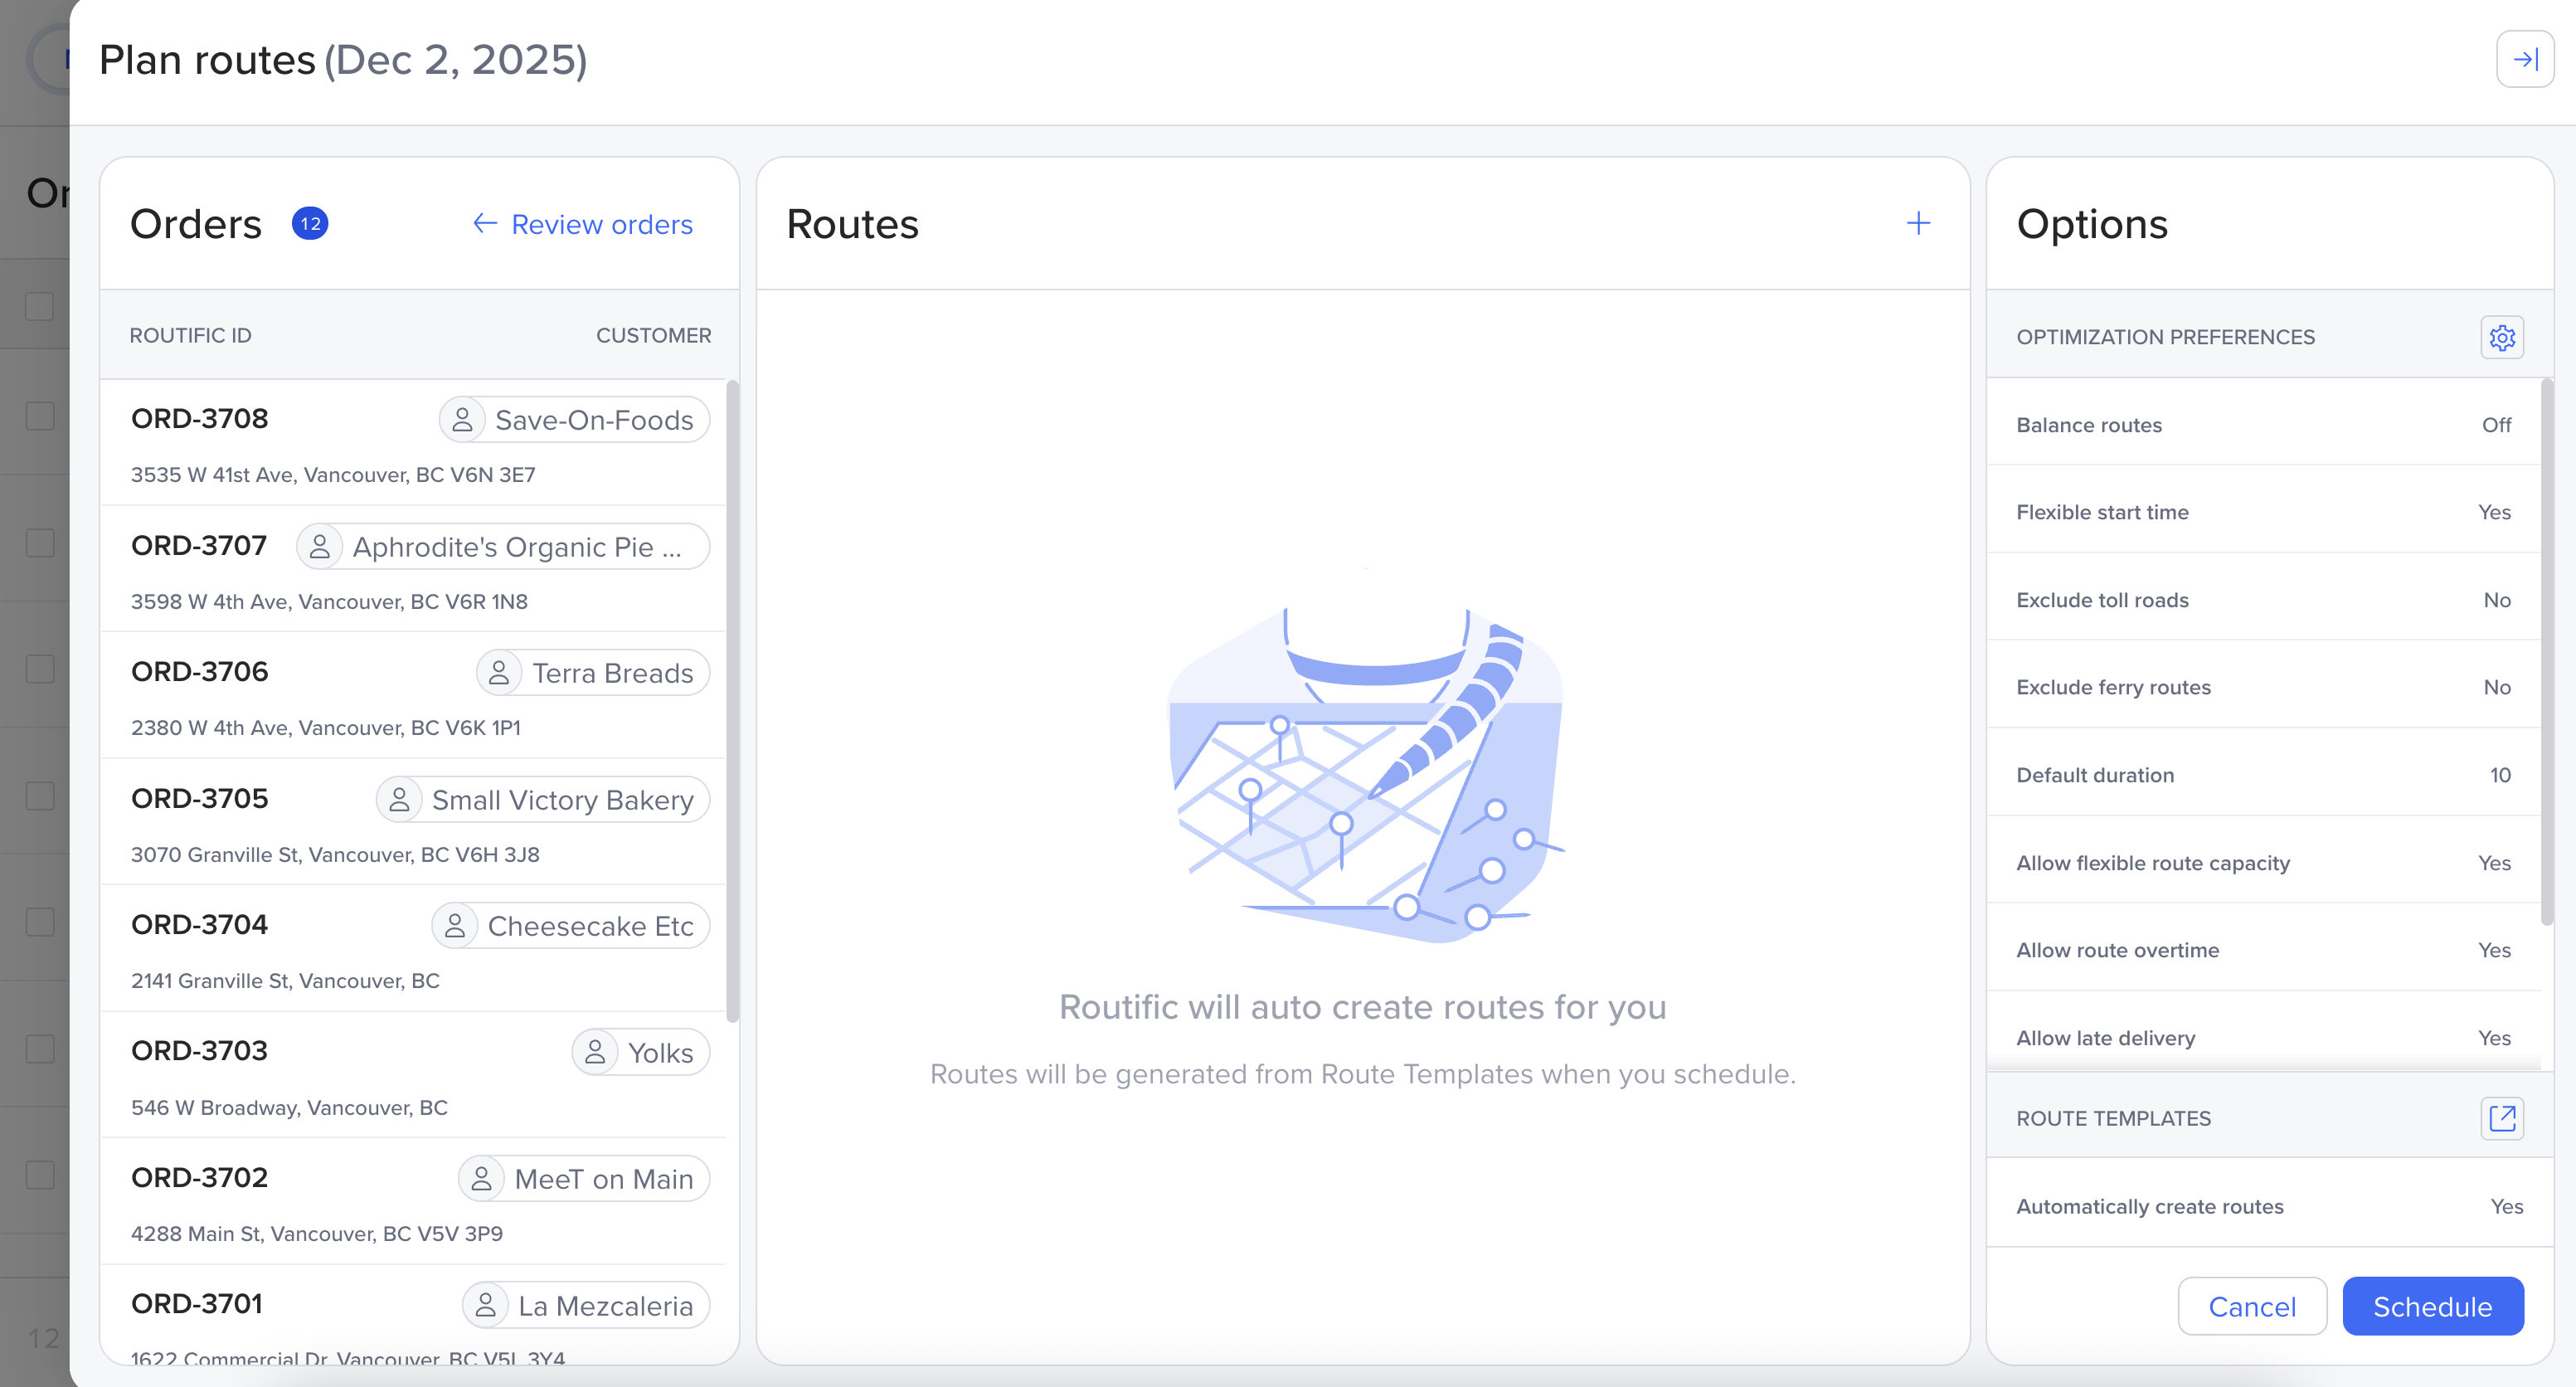Click the orders list scrollbar
This screenshot has height=1387, width=2576.
[732, 700]
